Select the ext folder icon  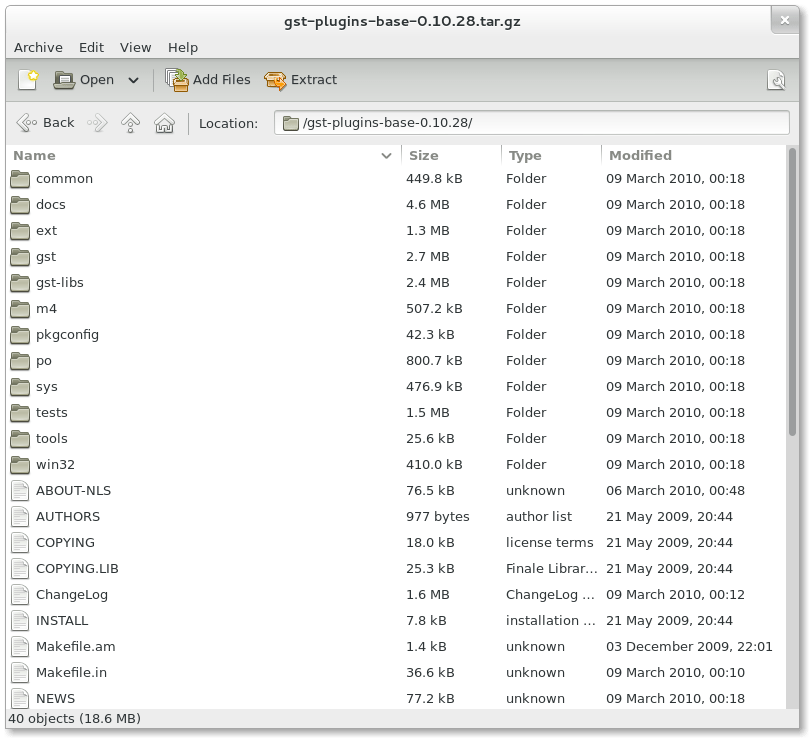click(x=20, y=231)
